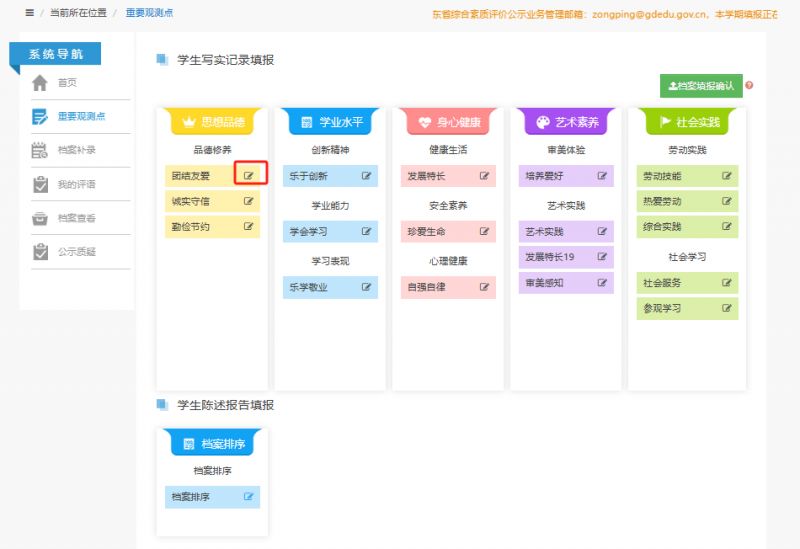Click the blue 档案排序 card header
The height and width of the screenshot is (549, 800).
(212, 443)
